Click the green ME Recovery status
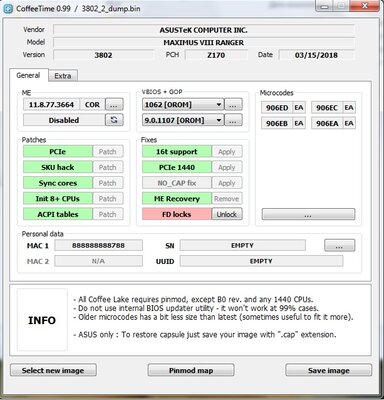This screenshot has height=400, width=384. pos(177,199)
